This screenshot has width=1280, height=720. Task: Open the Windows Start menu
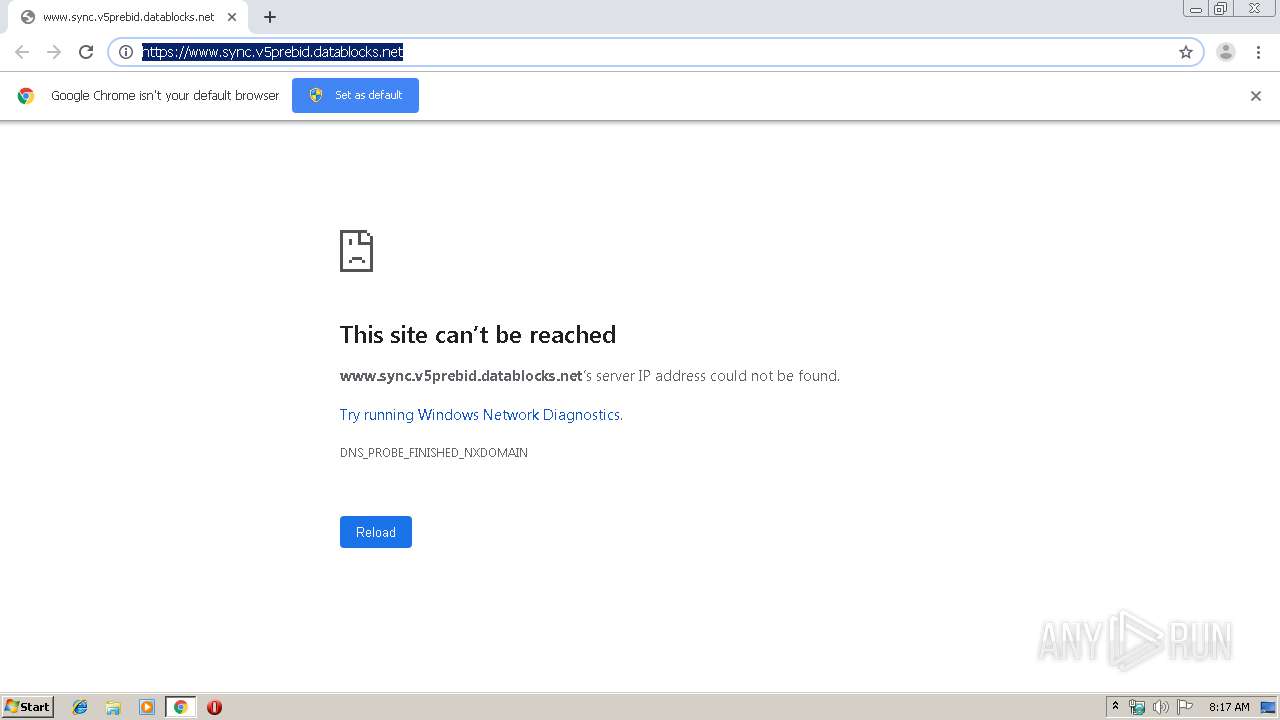pyautogui.click(x=28, y=707)
